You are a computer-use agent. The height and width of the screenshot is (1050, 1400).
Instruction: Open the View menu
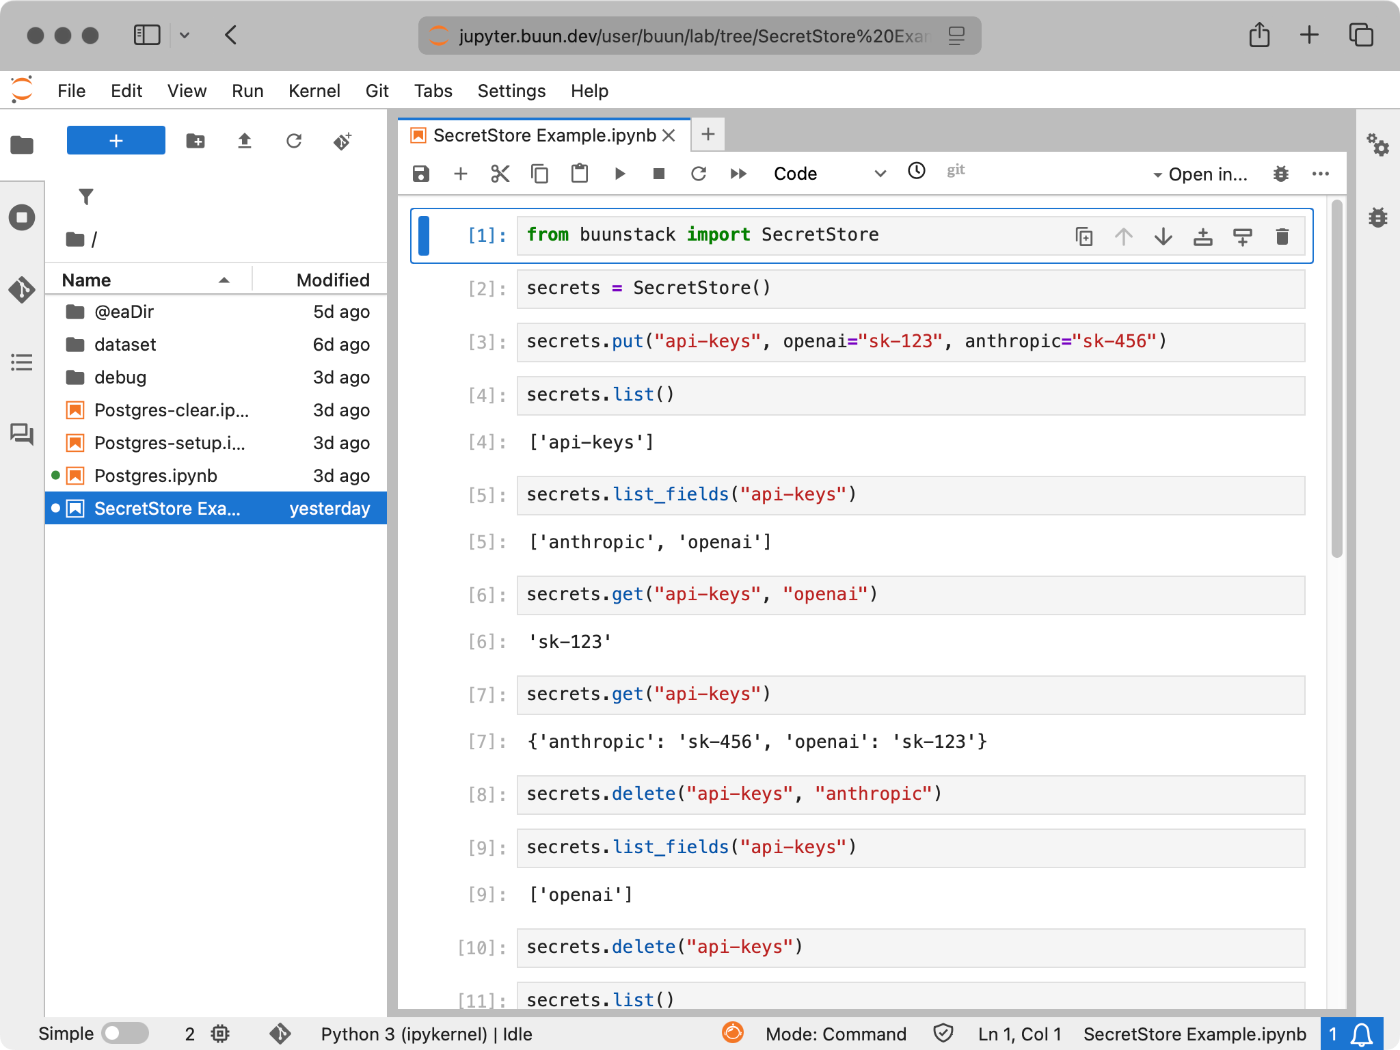[x=187, y=91]
